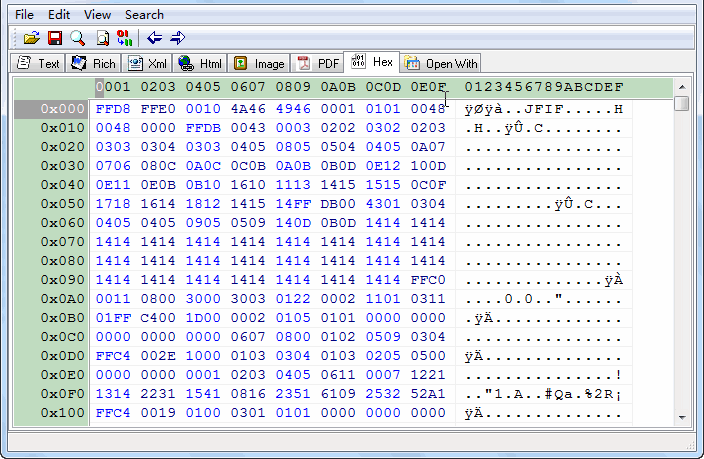This screenshot has height=459, width=704.
Task: Switch to the Rich tab
Action: (94, 64)
